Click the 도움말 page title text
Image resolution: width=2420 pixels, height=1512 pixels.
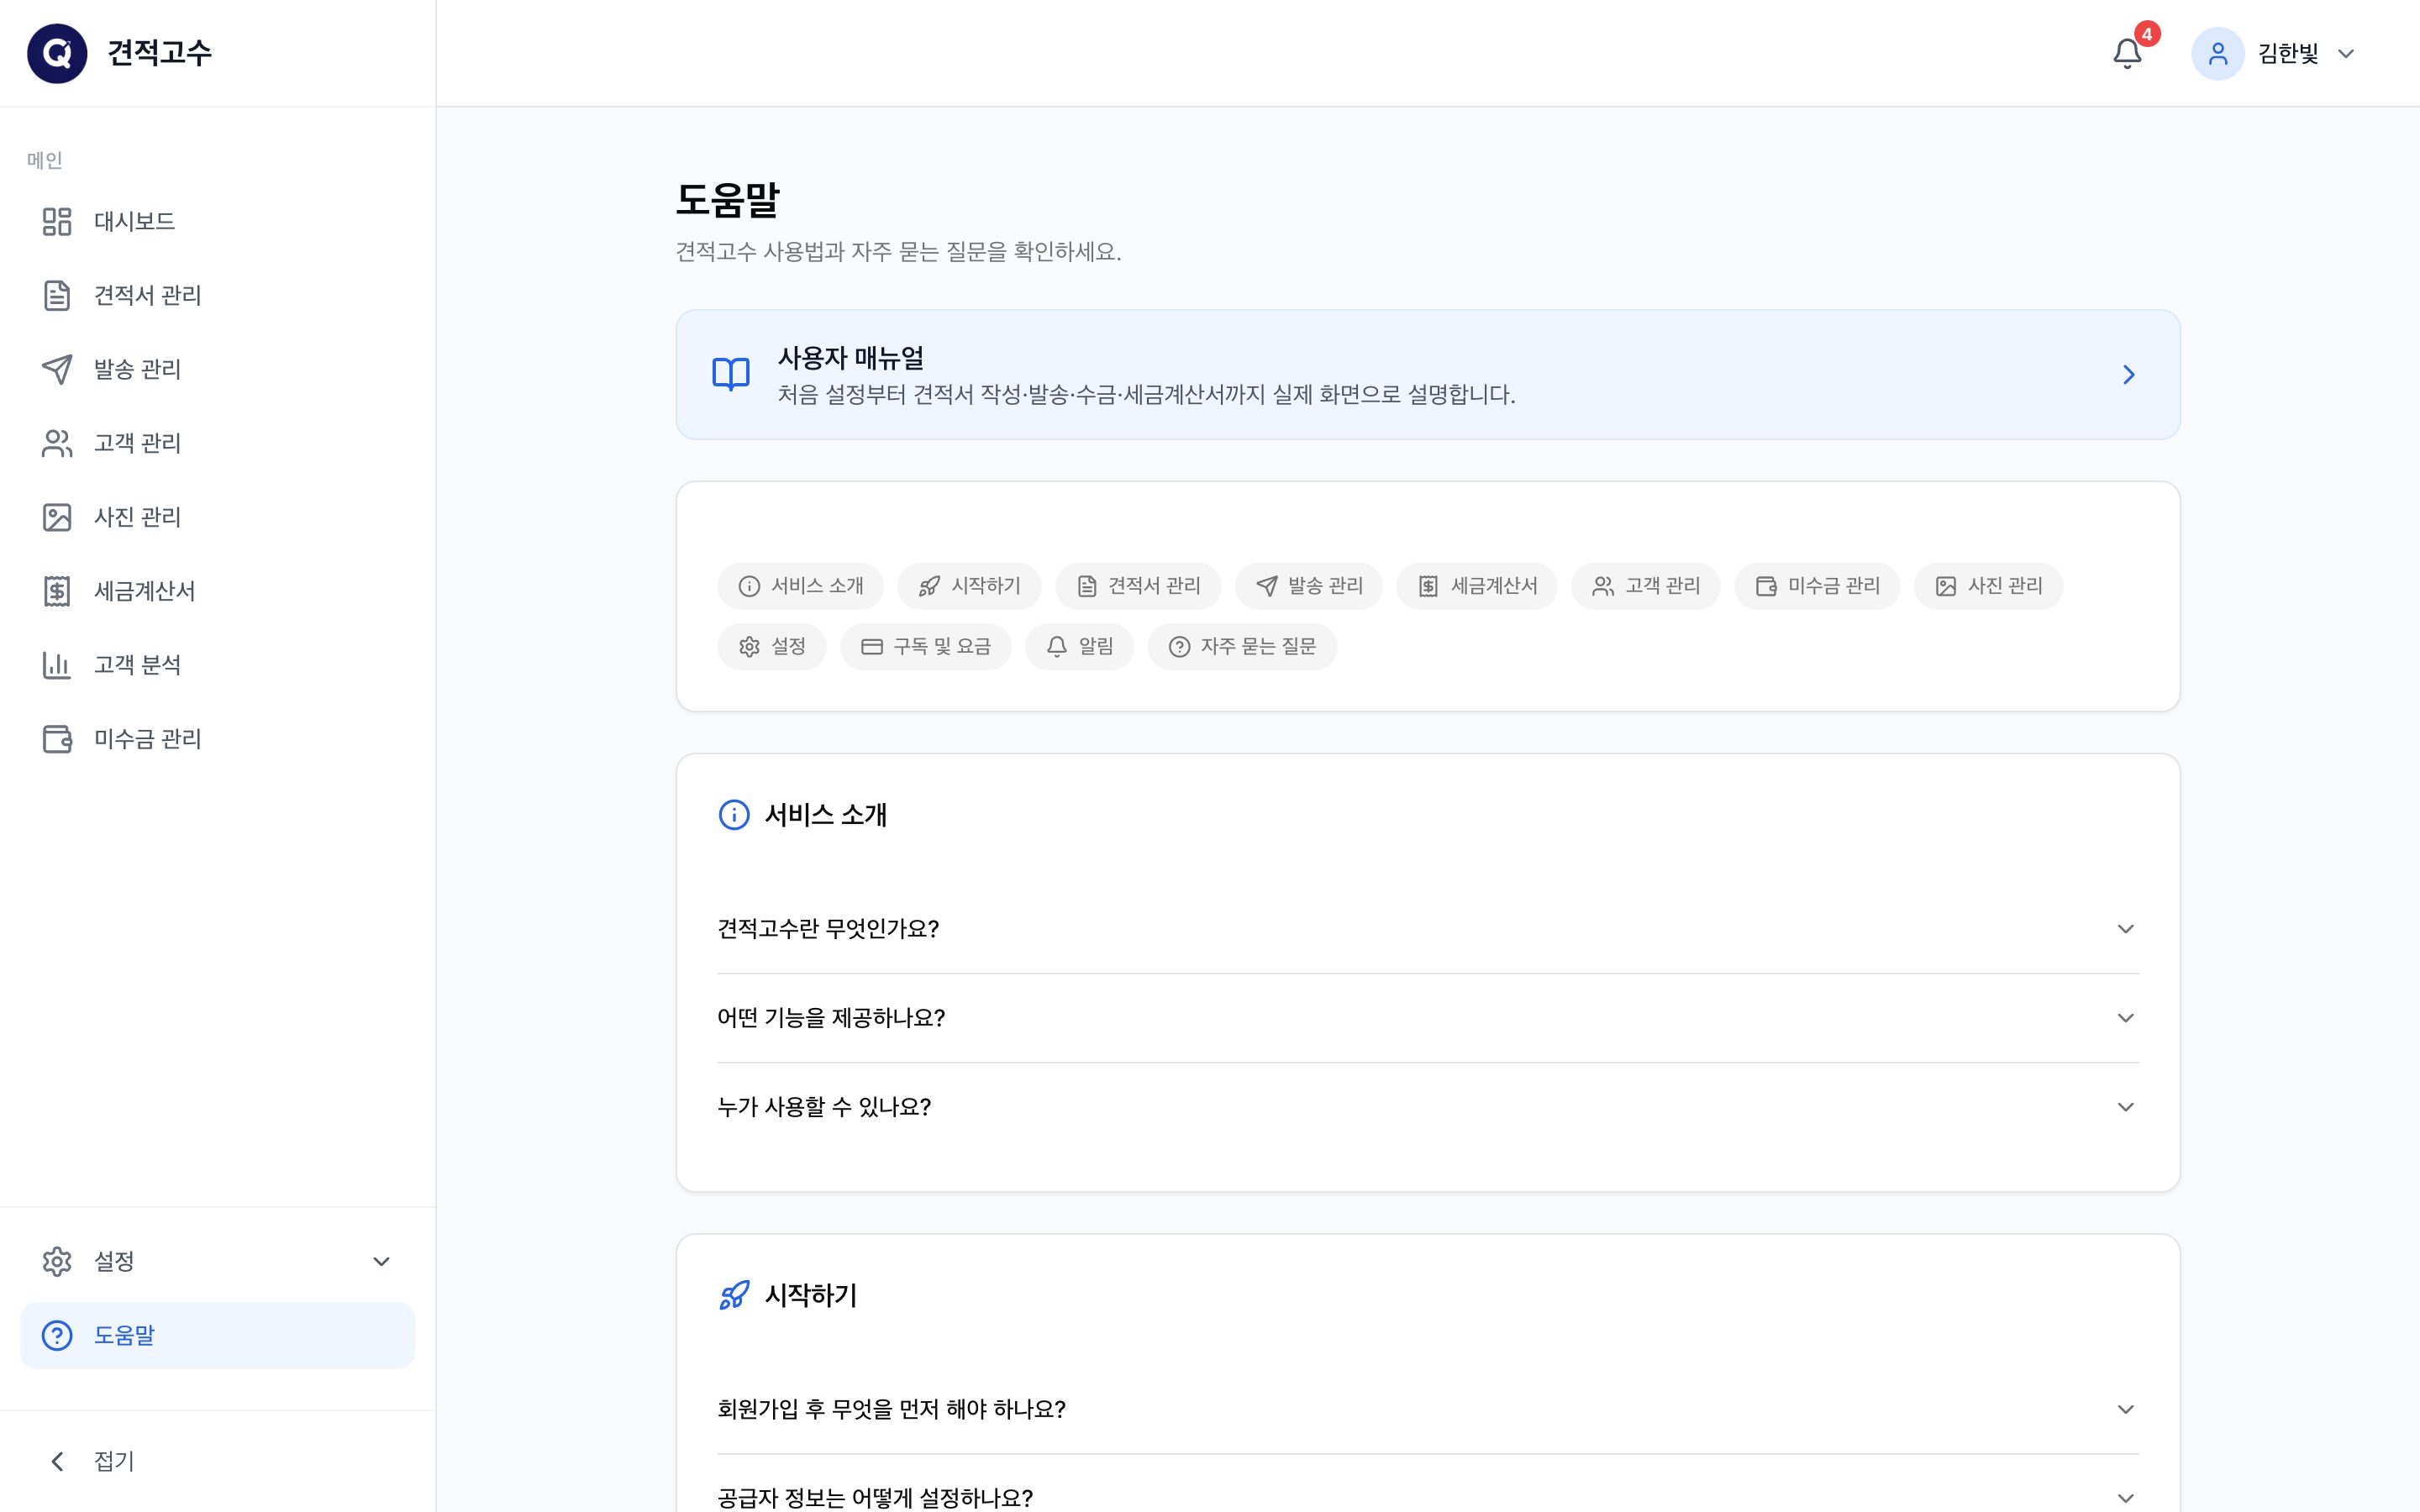point(727,200)
